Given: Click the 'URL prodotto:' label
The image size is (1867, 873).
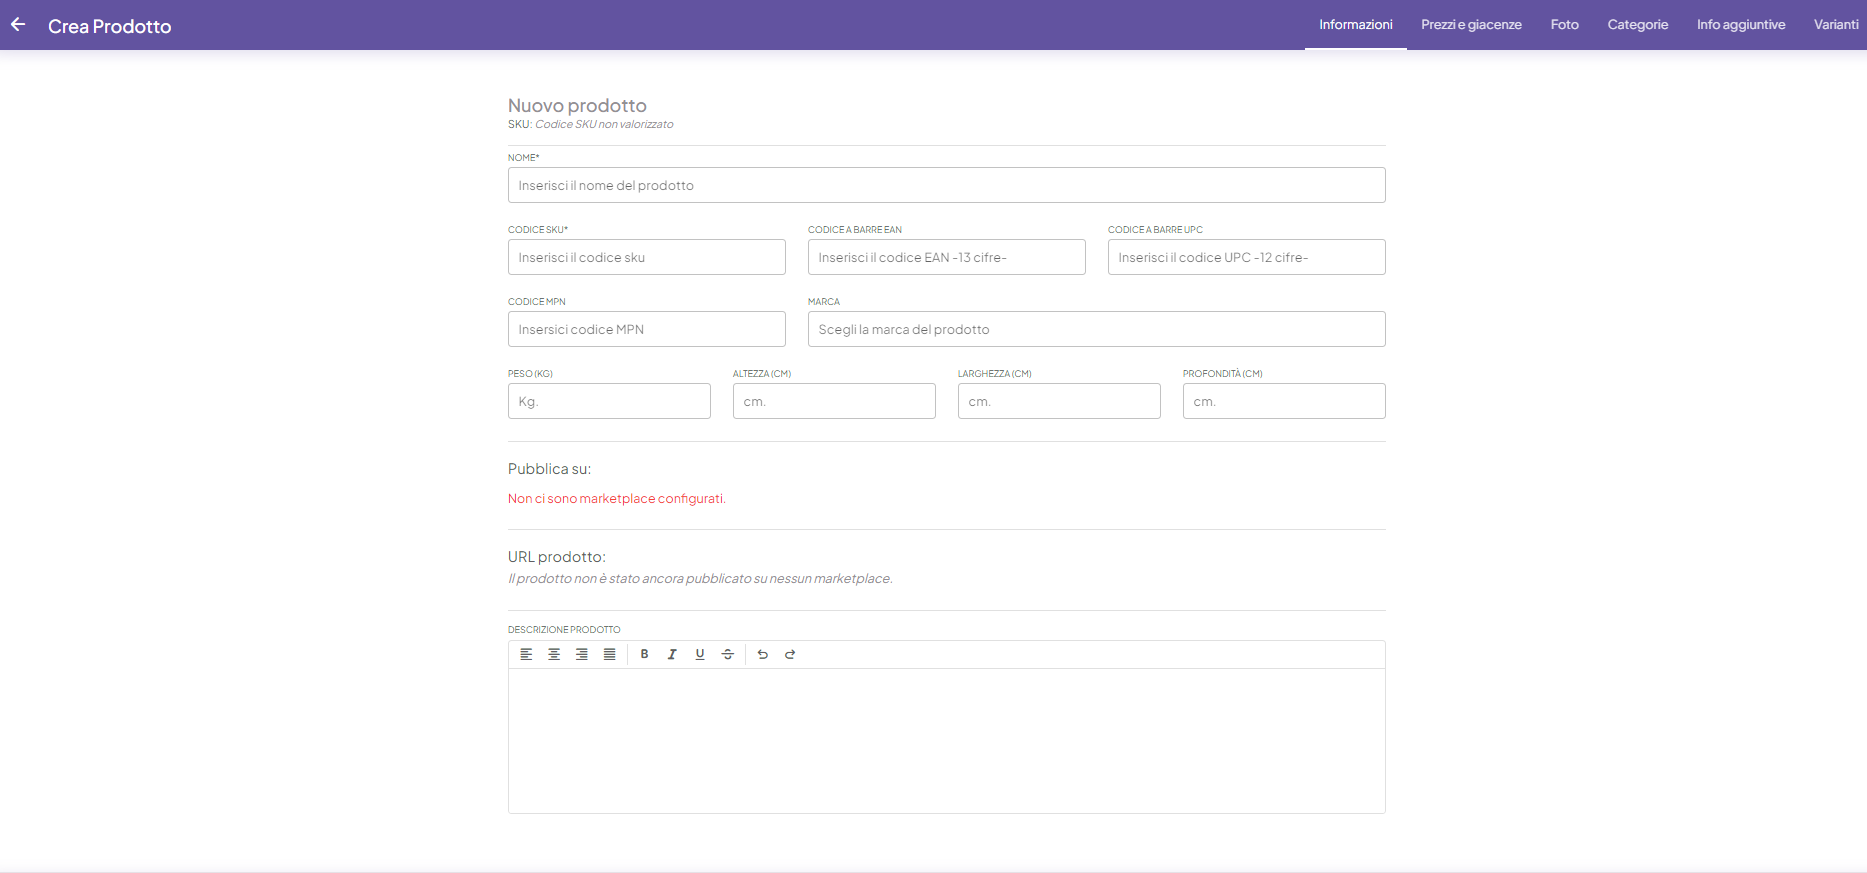Looking at the screenshot, I should click(557, 557).
